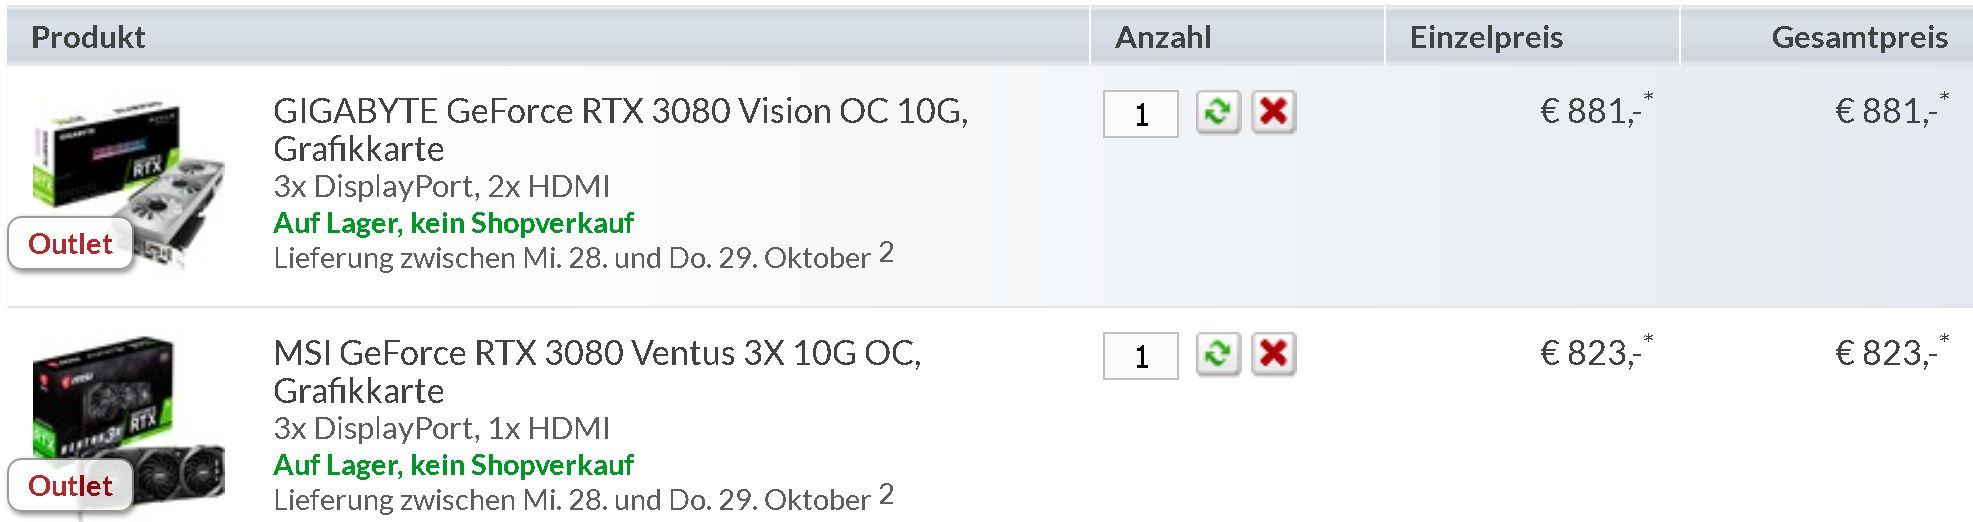
Task: Focus the quantity field for MSI card
Action: click(x=1140, y=356)
